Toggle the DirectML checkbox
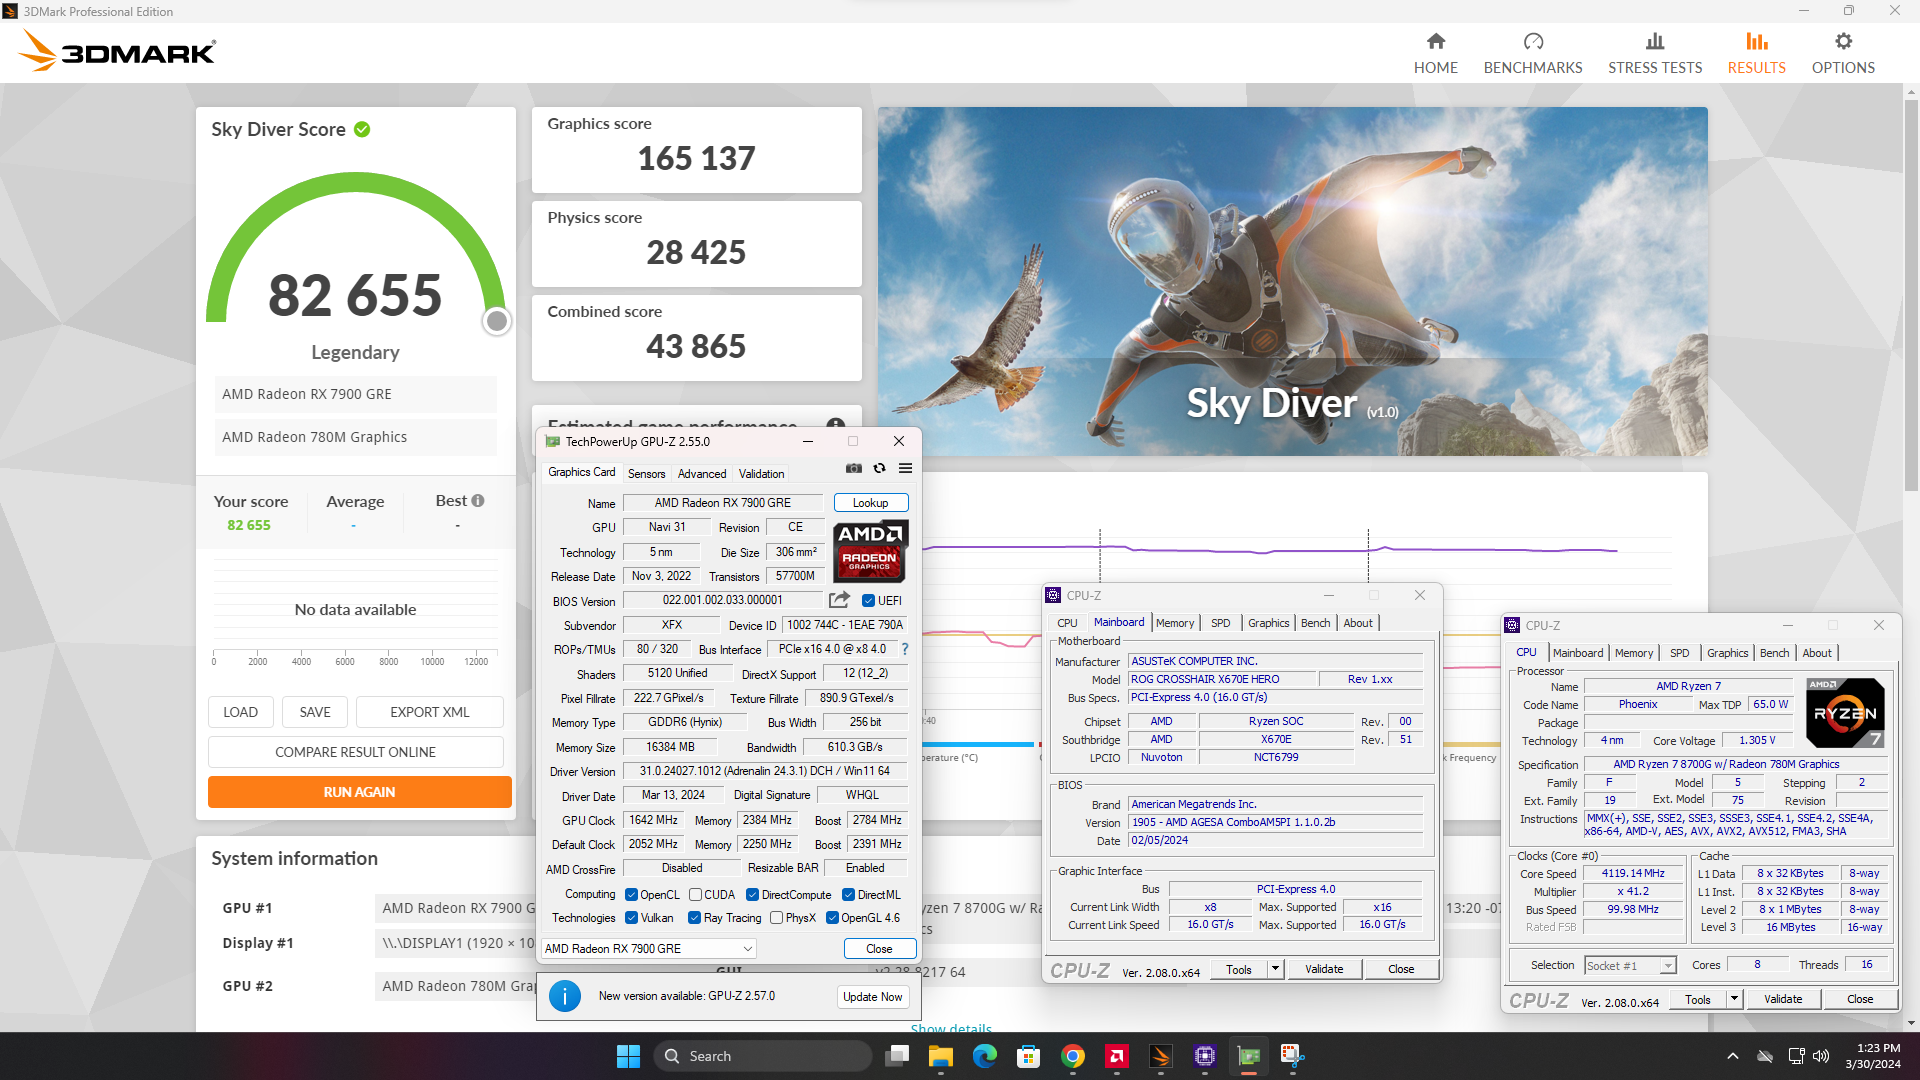 [x=848, y=895]
